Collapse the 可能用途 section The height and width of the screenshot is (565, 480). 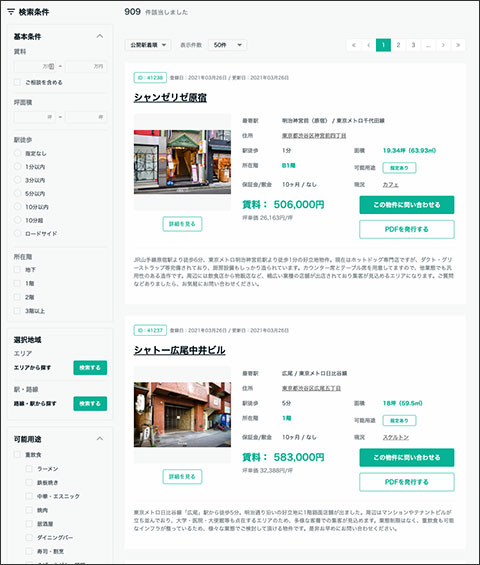(100, 439)
